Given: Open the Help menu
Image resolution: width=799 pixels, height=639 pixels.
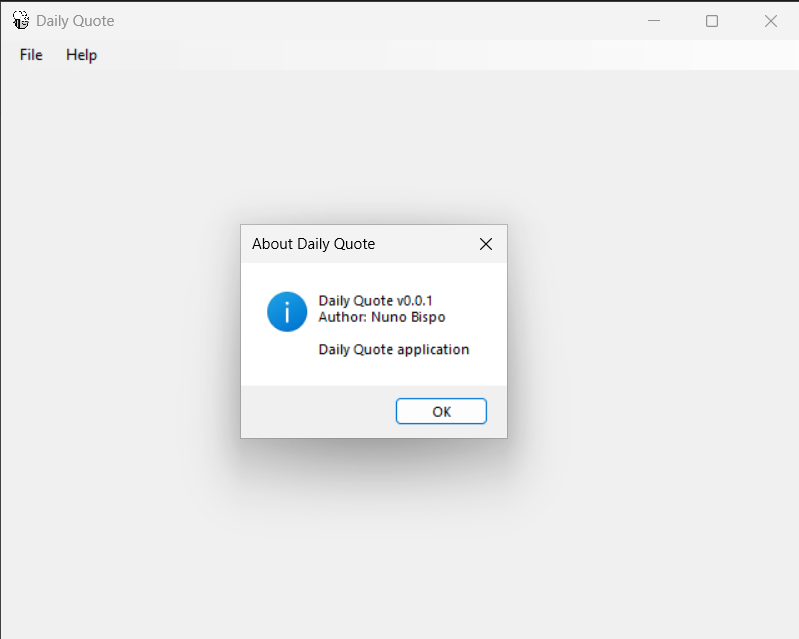Looking at the screenshot, I should point(82,55).
